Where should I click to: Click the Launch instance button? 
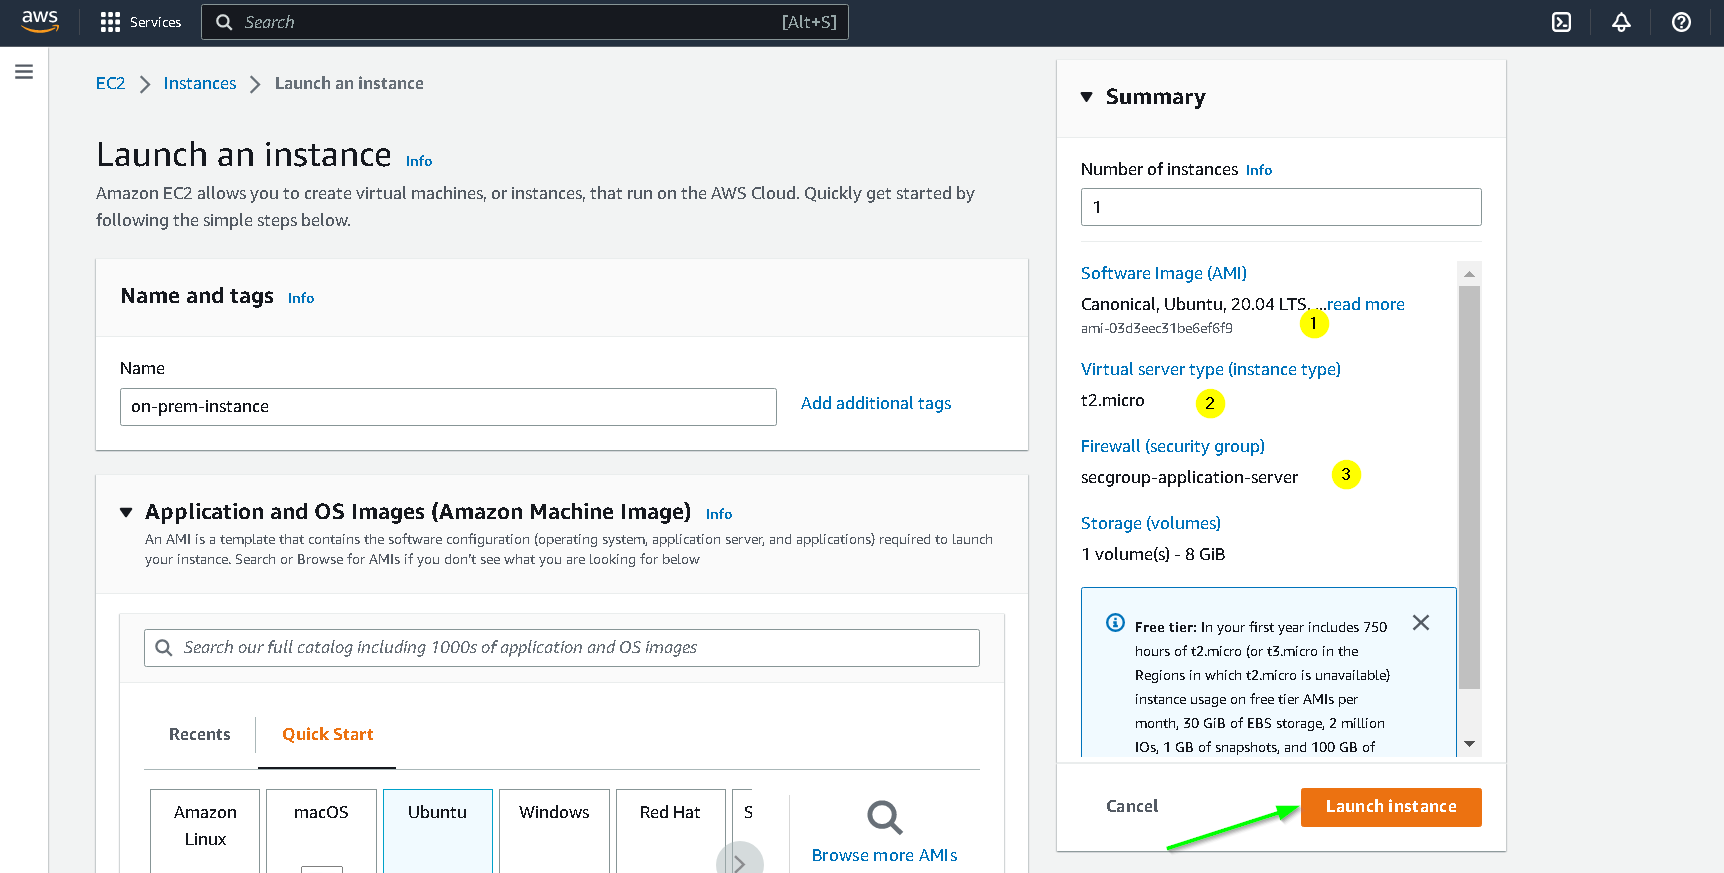pyautogui.click(x=1391, y=807)
